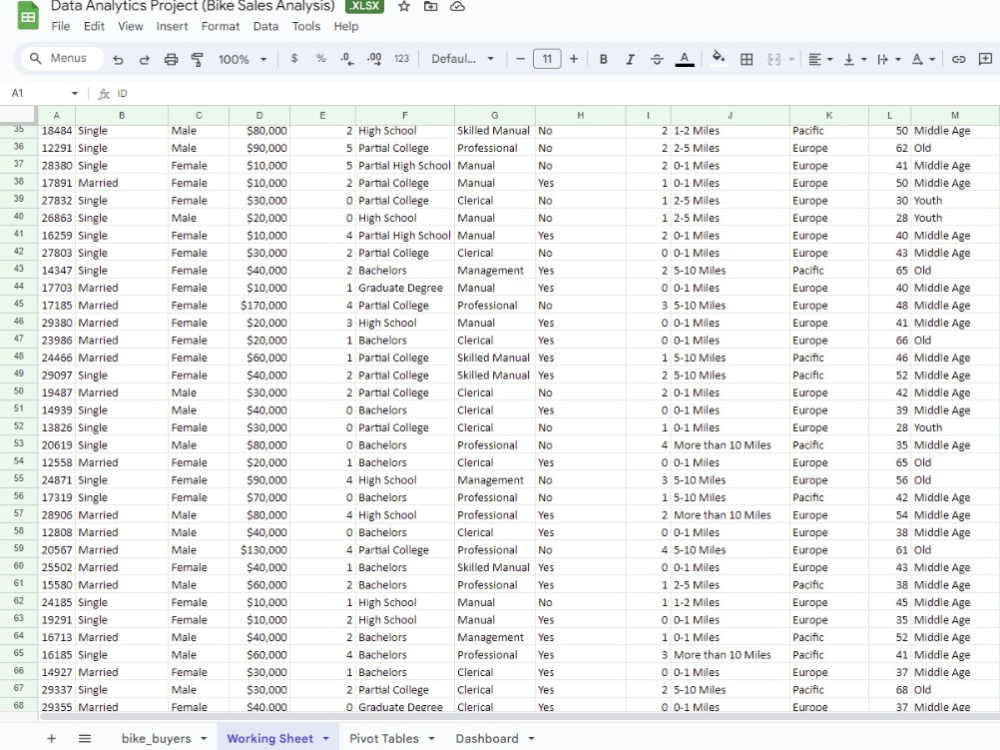Click the Undo arrow icon
The height and width of the screenshot is (750, 1000).
point(118,59)
